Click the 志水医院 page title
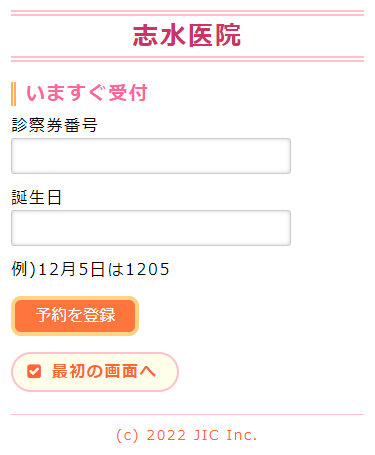The width and height of the screenshot is (375, 455). pyautogui.click(x=187, y=35)
